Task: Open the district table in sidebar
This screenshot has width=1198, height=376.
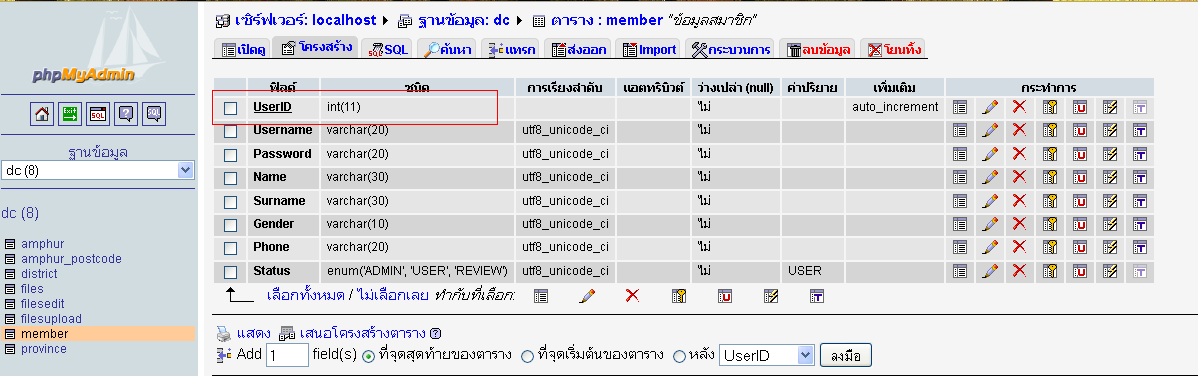Action: (x=39, y=274)
